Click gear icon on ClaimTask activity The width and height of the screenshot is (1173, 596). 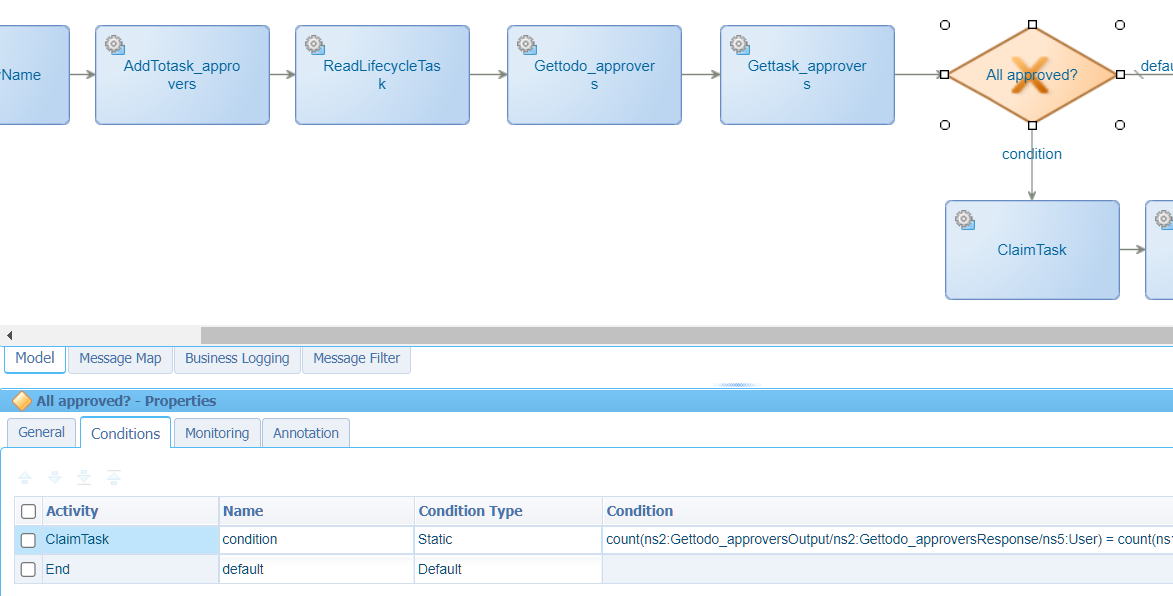[964, 220]
